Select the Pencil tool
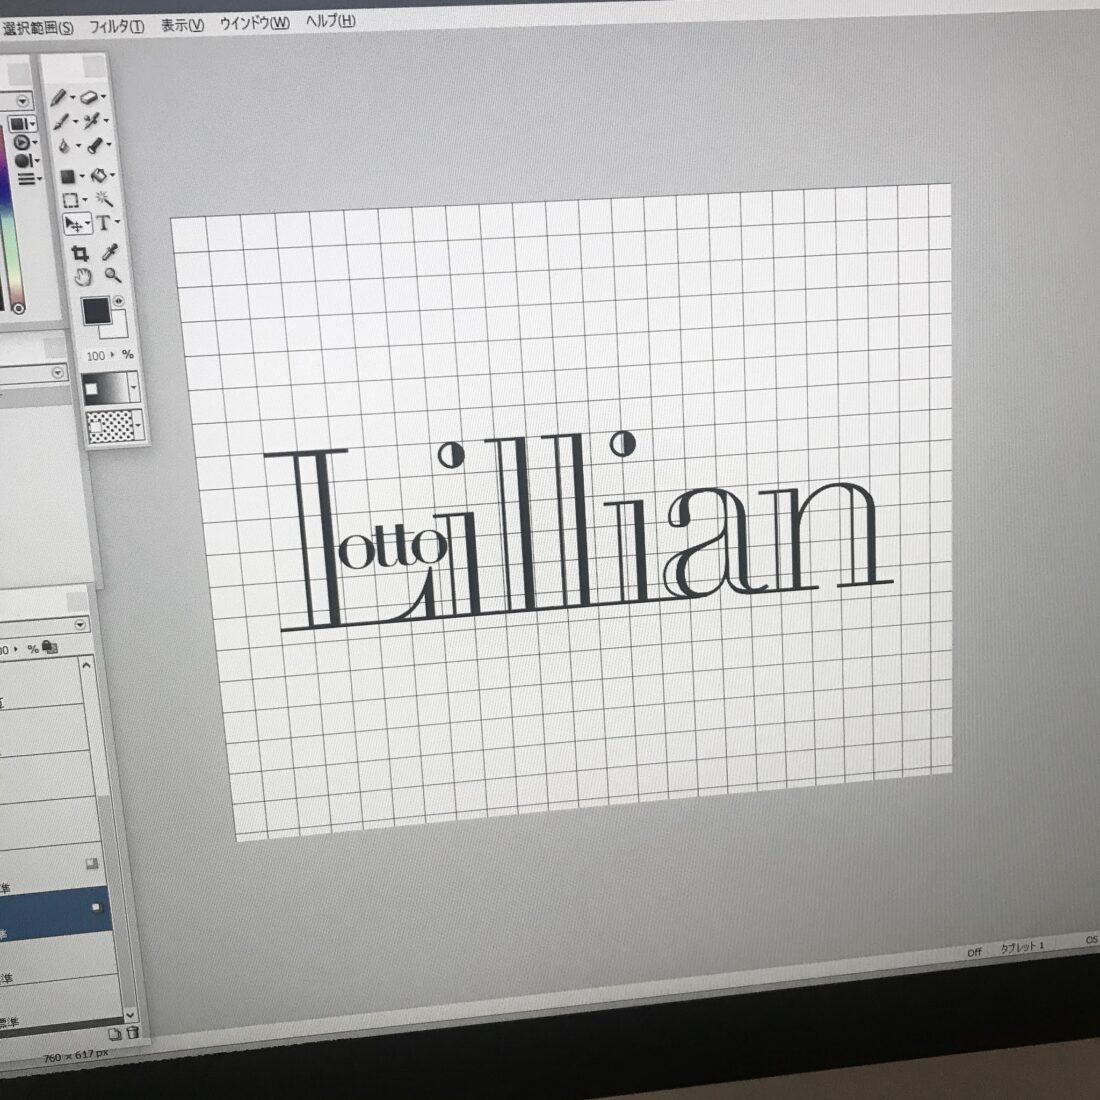Screen dimensions: 1100x1100 point(59,98)
